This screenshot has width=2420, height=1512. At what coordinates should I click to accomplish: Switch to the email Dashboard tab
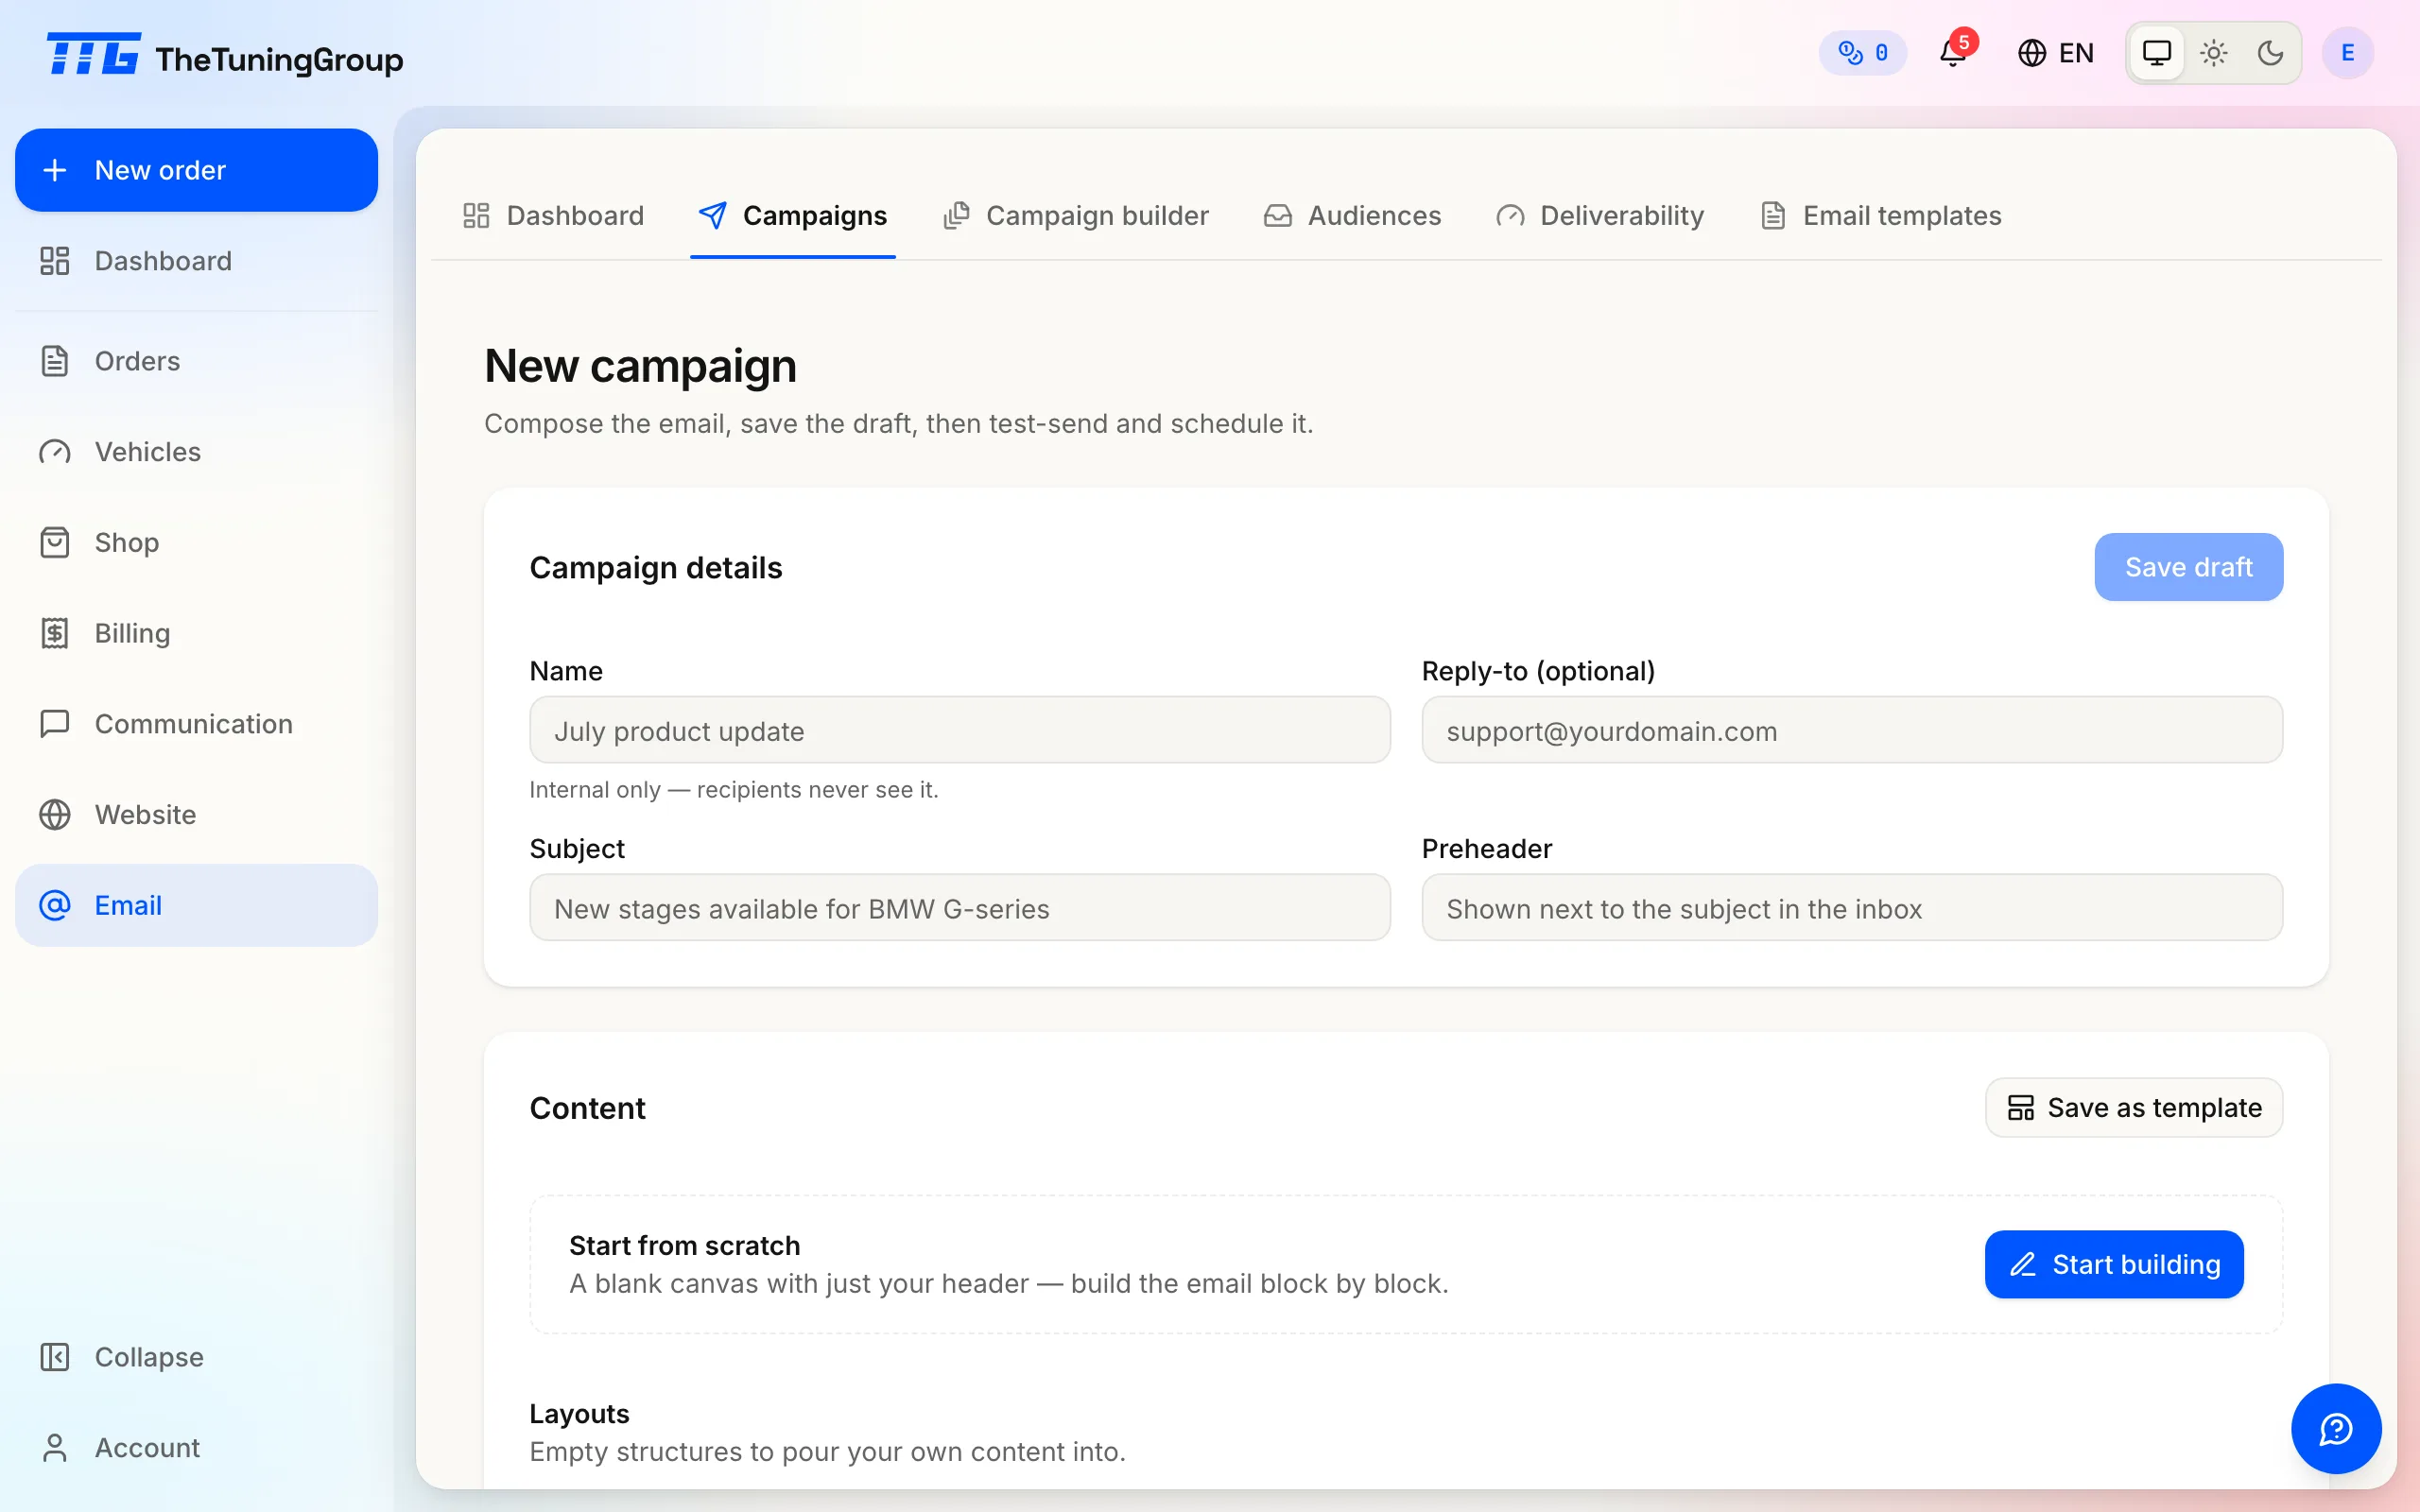coord(553,216)
